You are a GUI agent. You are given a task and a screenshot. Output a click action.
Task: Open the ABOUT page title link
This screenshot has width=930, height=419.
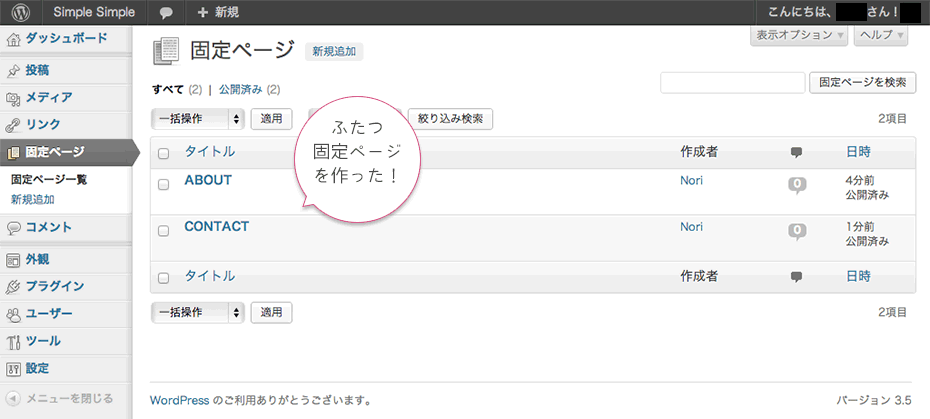[x=208, y=181]
